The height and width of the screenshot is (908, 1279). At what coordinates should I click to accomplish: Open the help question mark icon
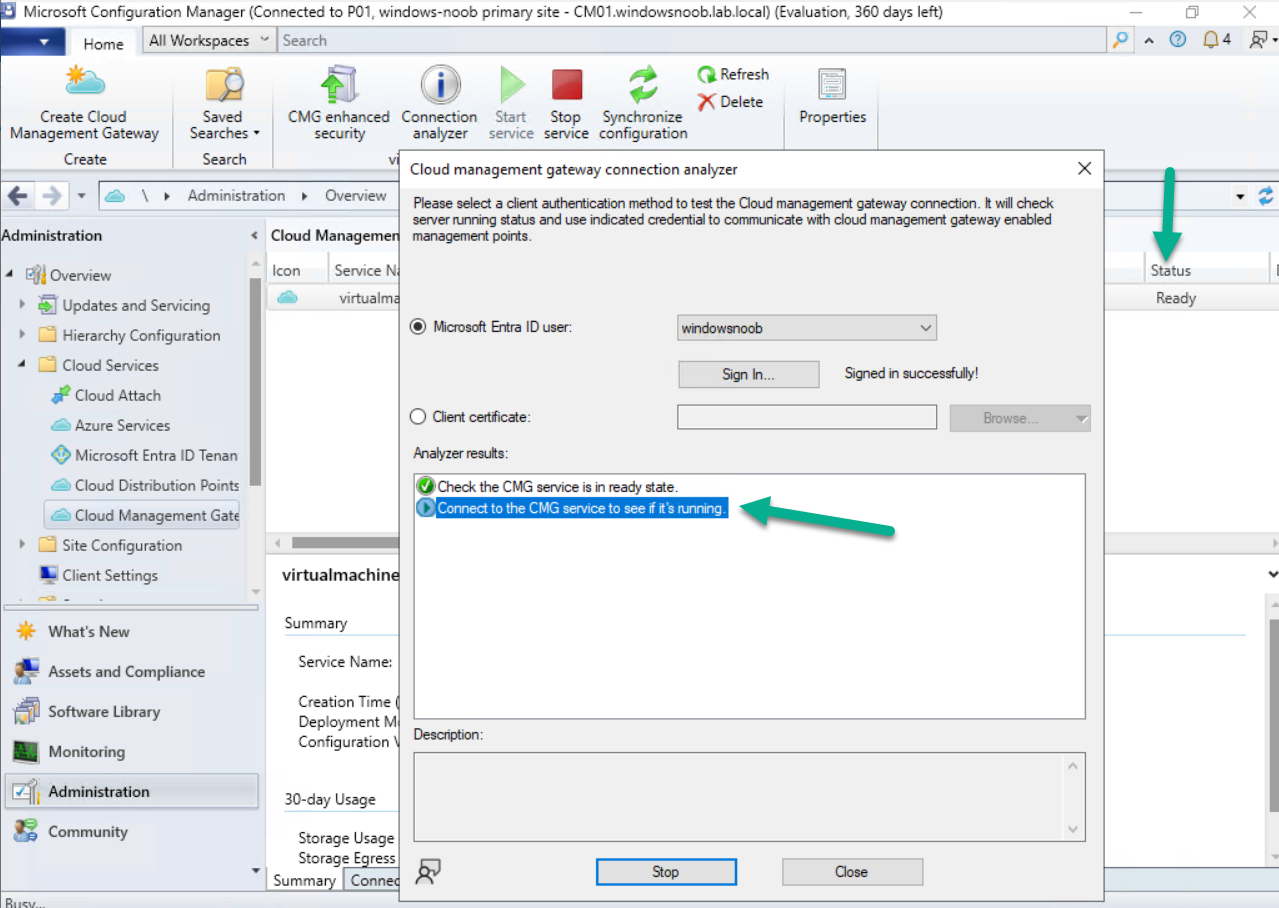(x=1177, y=40)
